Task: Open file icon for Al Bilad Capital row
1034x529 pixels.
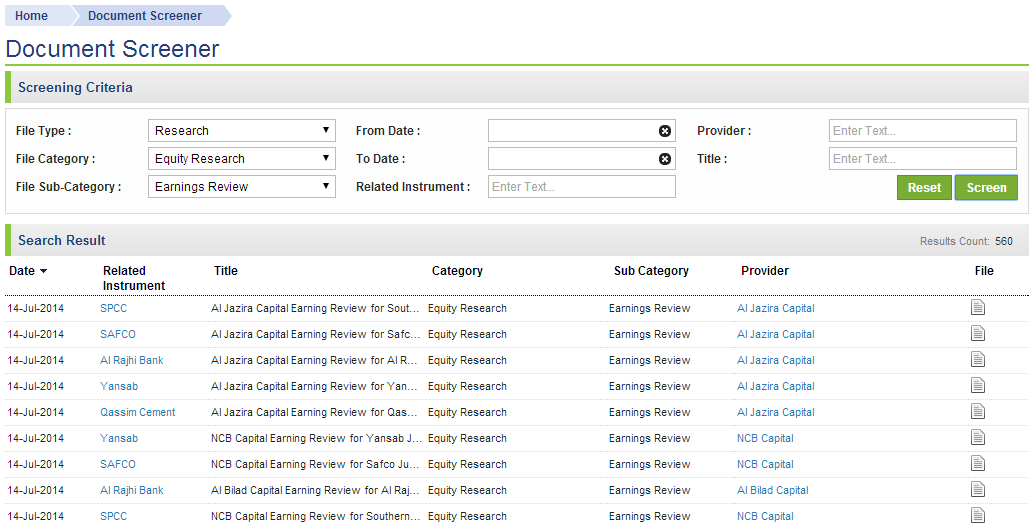Action: [x=977, y=489]
